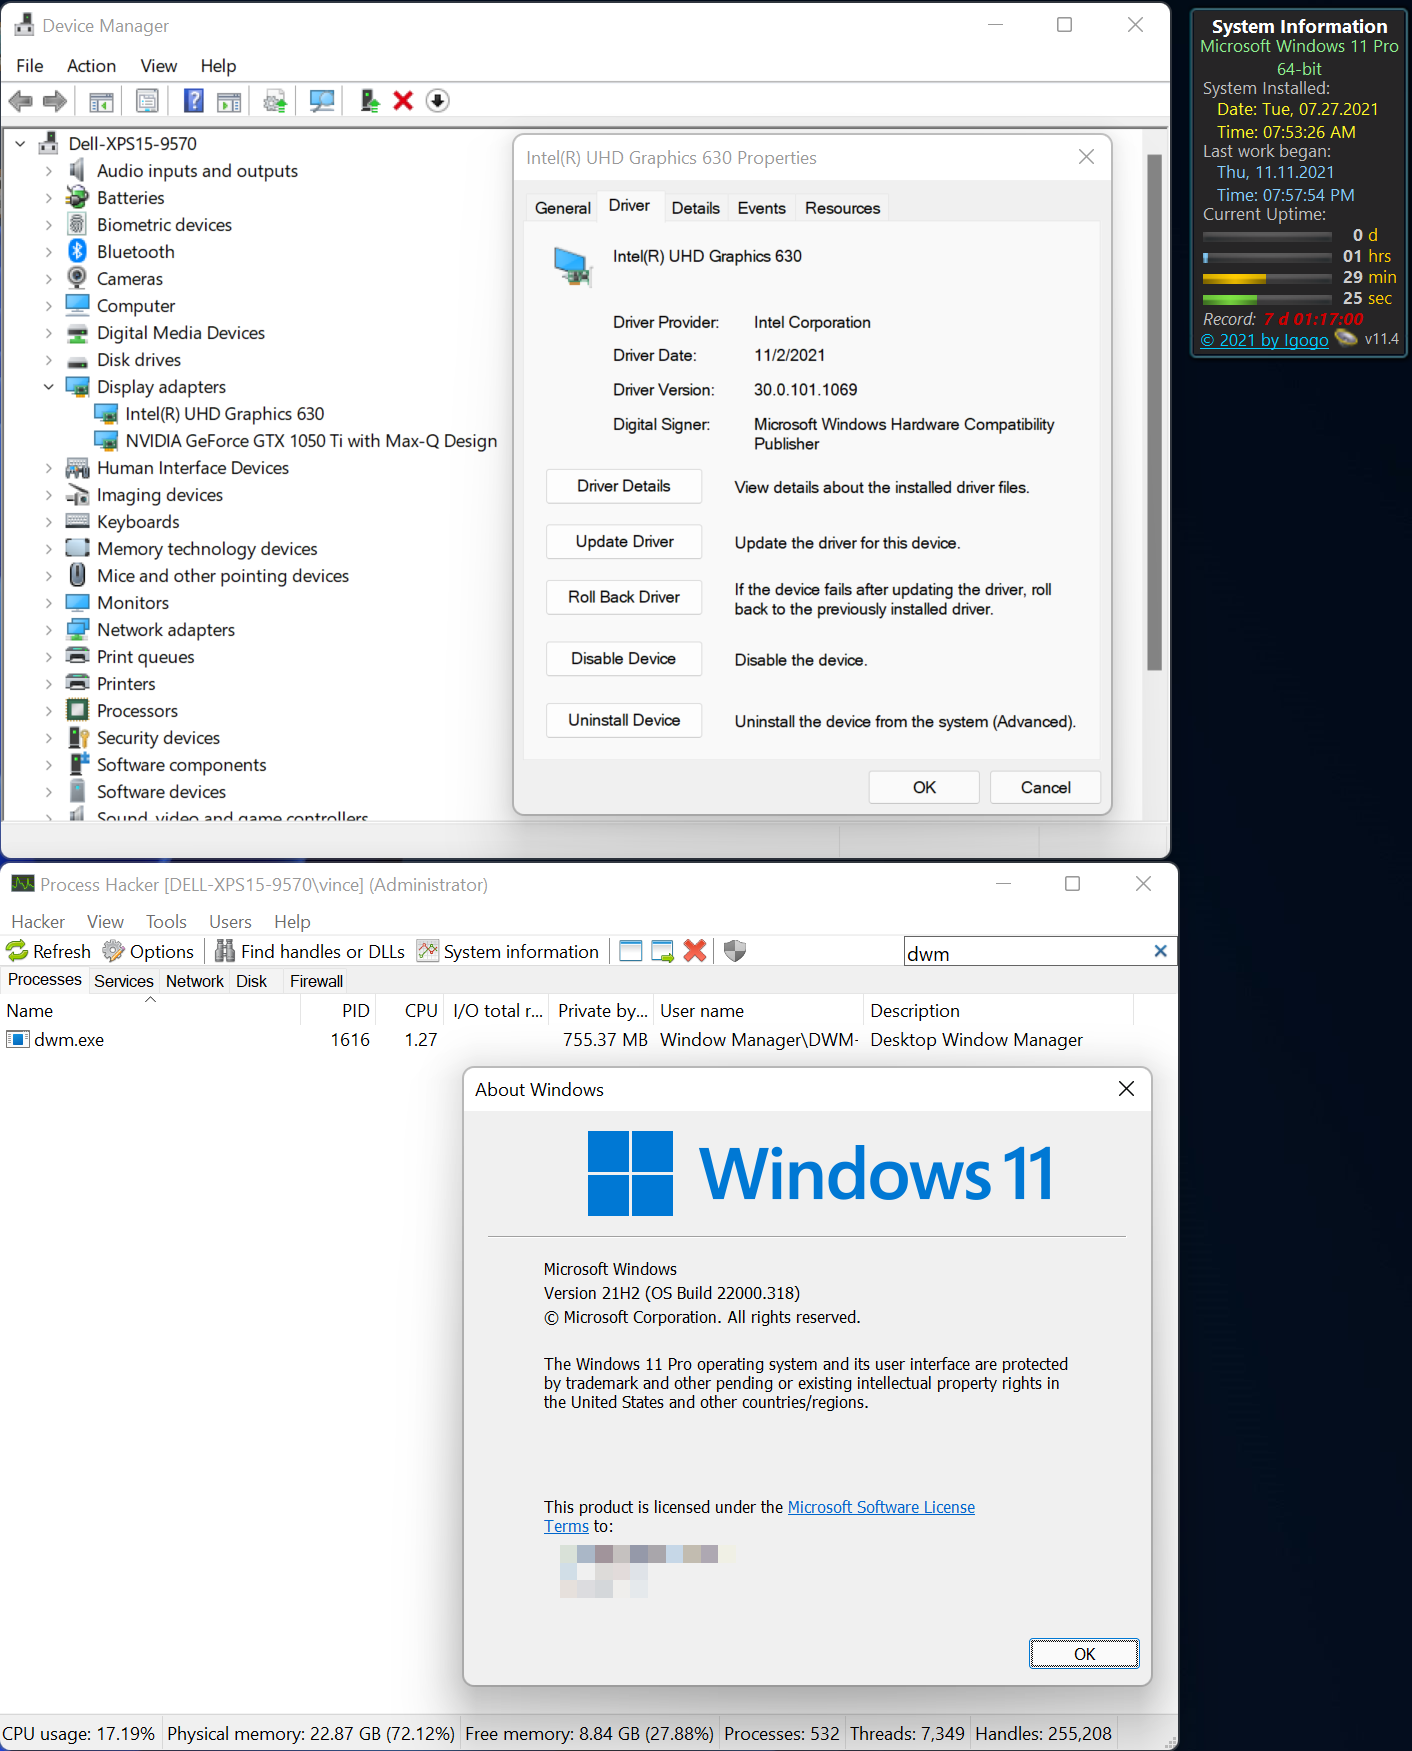
Task: Disable device via the circled down-arrow icon
Action: click(x=437, y=101)
